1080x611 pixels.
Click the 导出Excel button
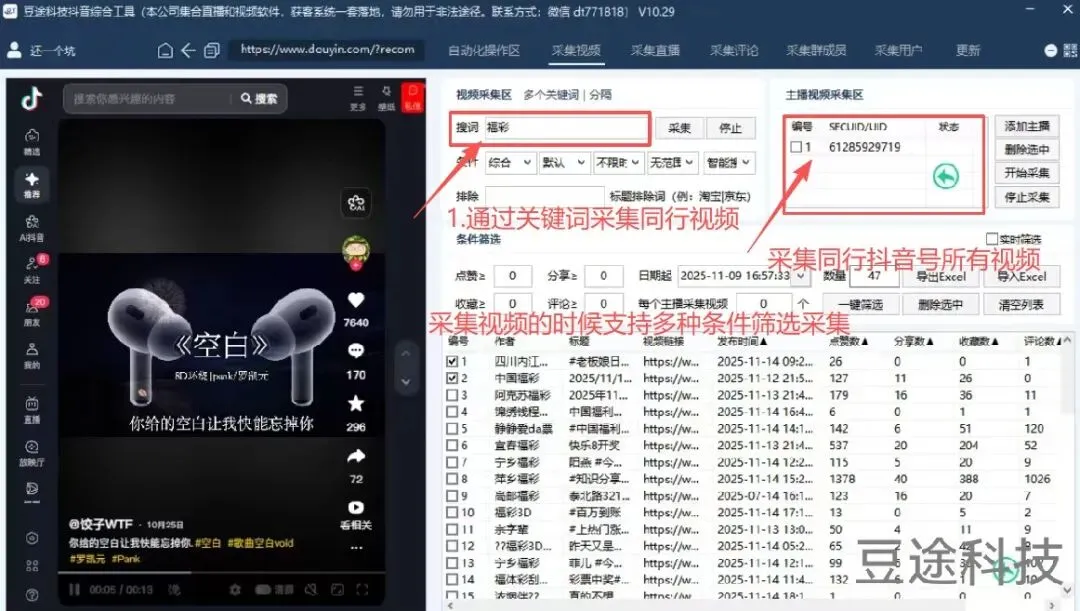pos(941,279)
